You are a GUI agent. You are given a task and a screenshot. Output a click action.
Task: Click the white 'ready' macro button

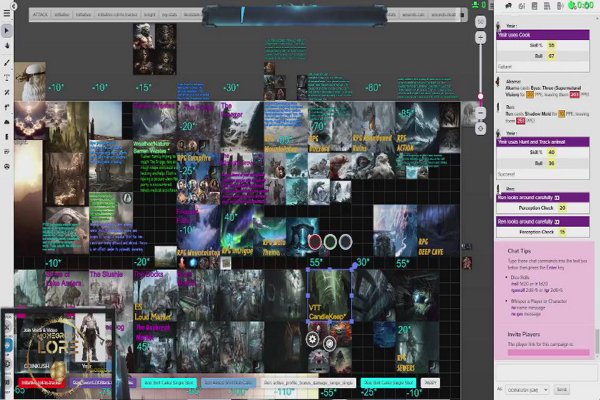pos(430,383)
